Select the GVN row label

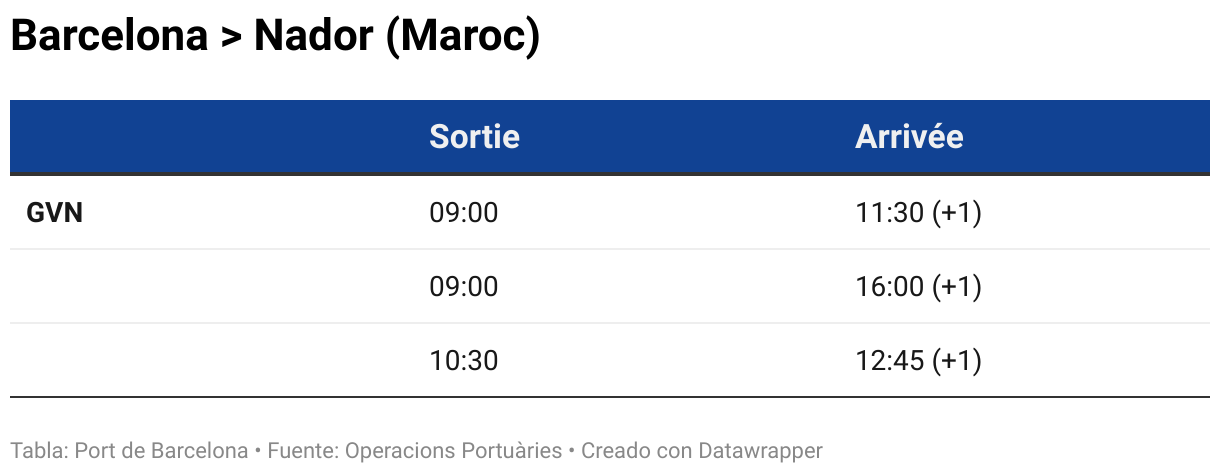(54, 213)
